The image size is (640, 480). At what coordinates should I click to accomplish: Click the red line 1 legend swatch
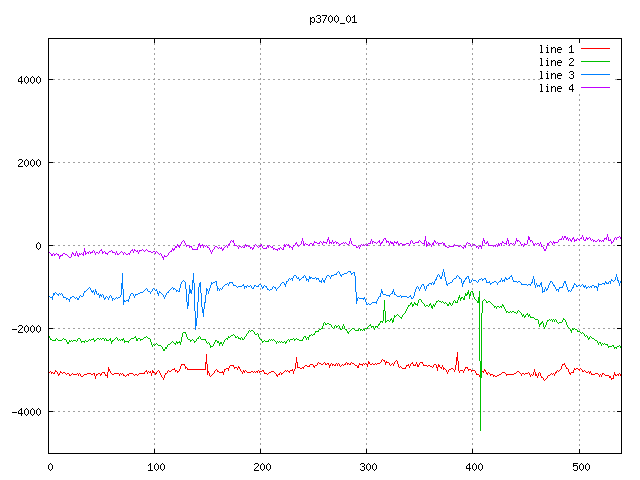click(x=595, y=49)
